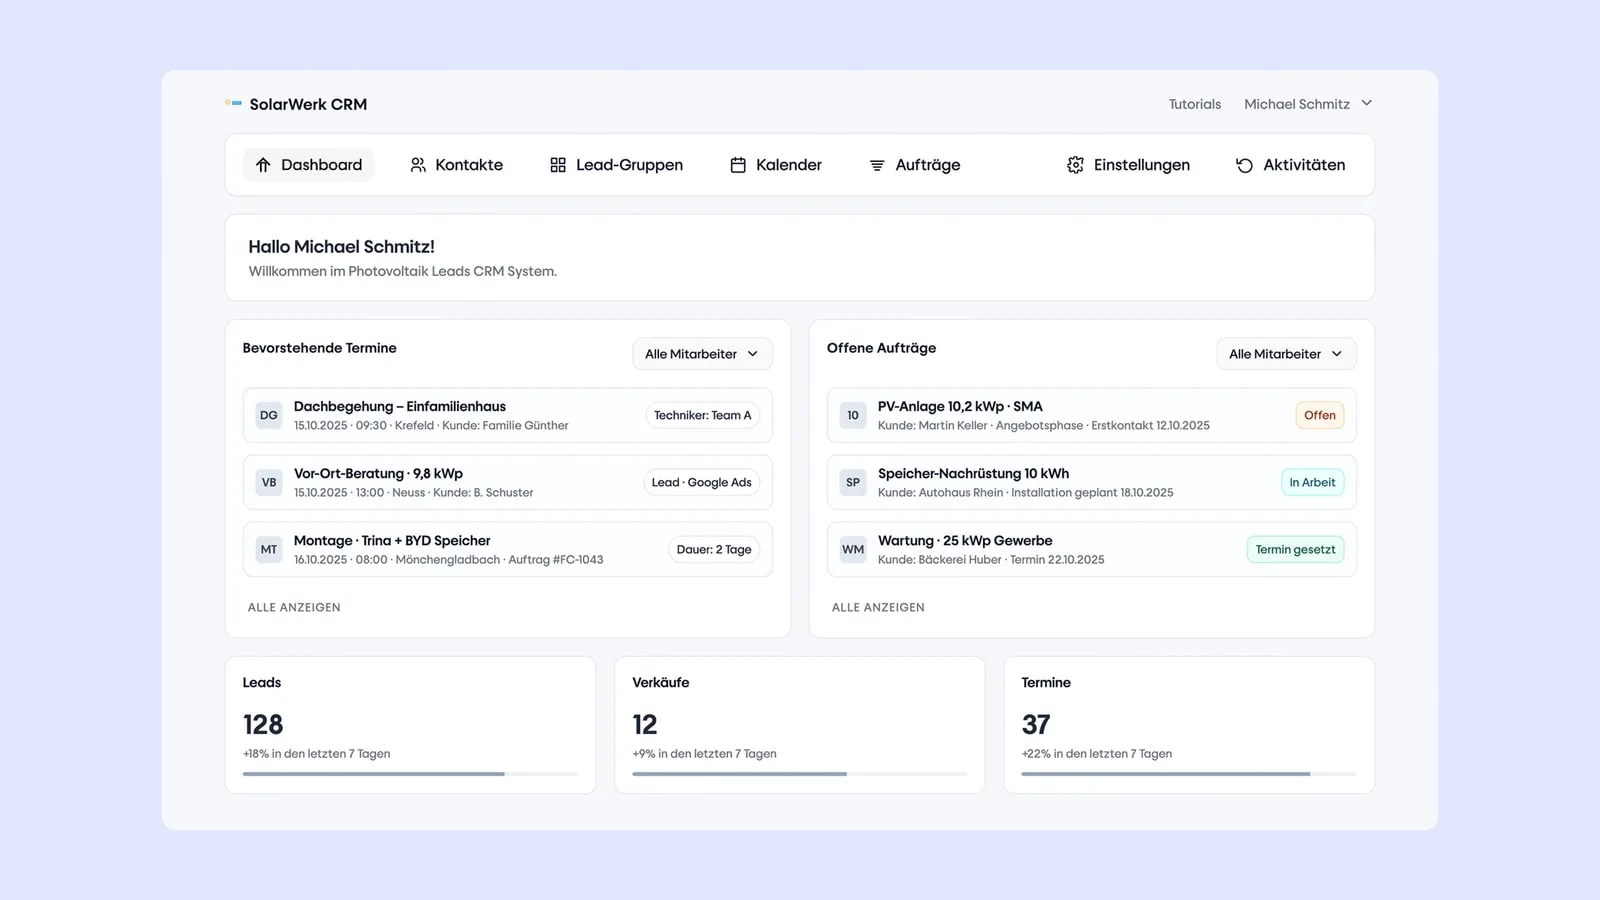Click the Aktivitäten history icon
The image size is (1600, 900).
(x=1244, y=165)
